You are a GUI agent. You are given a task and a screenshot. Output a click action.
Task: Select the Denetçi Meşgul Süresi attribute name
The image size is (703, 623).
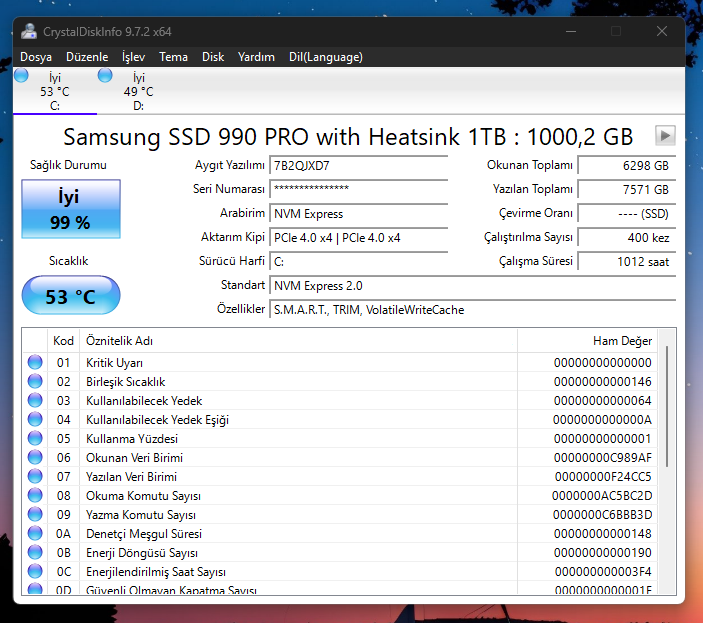144,534
